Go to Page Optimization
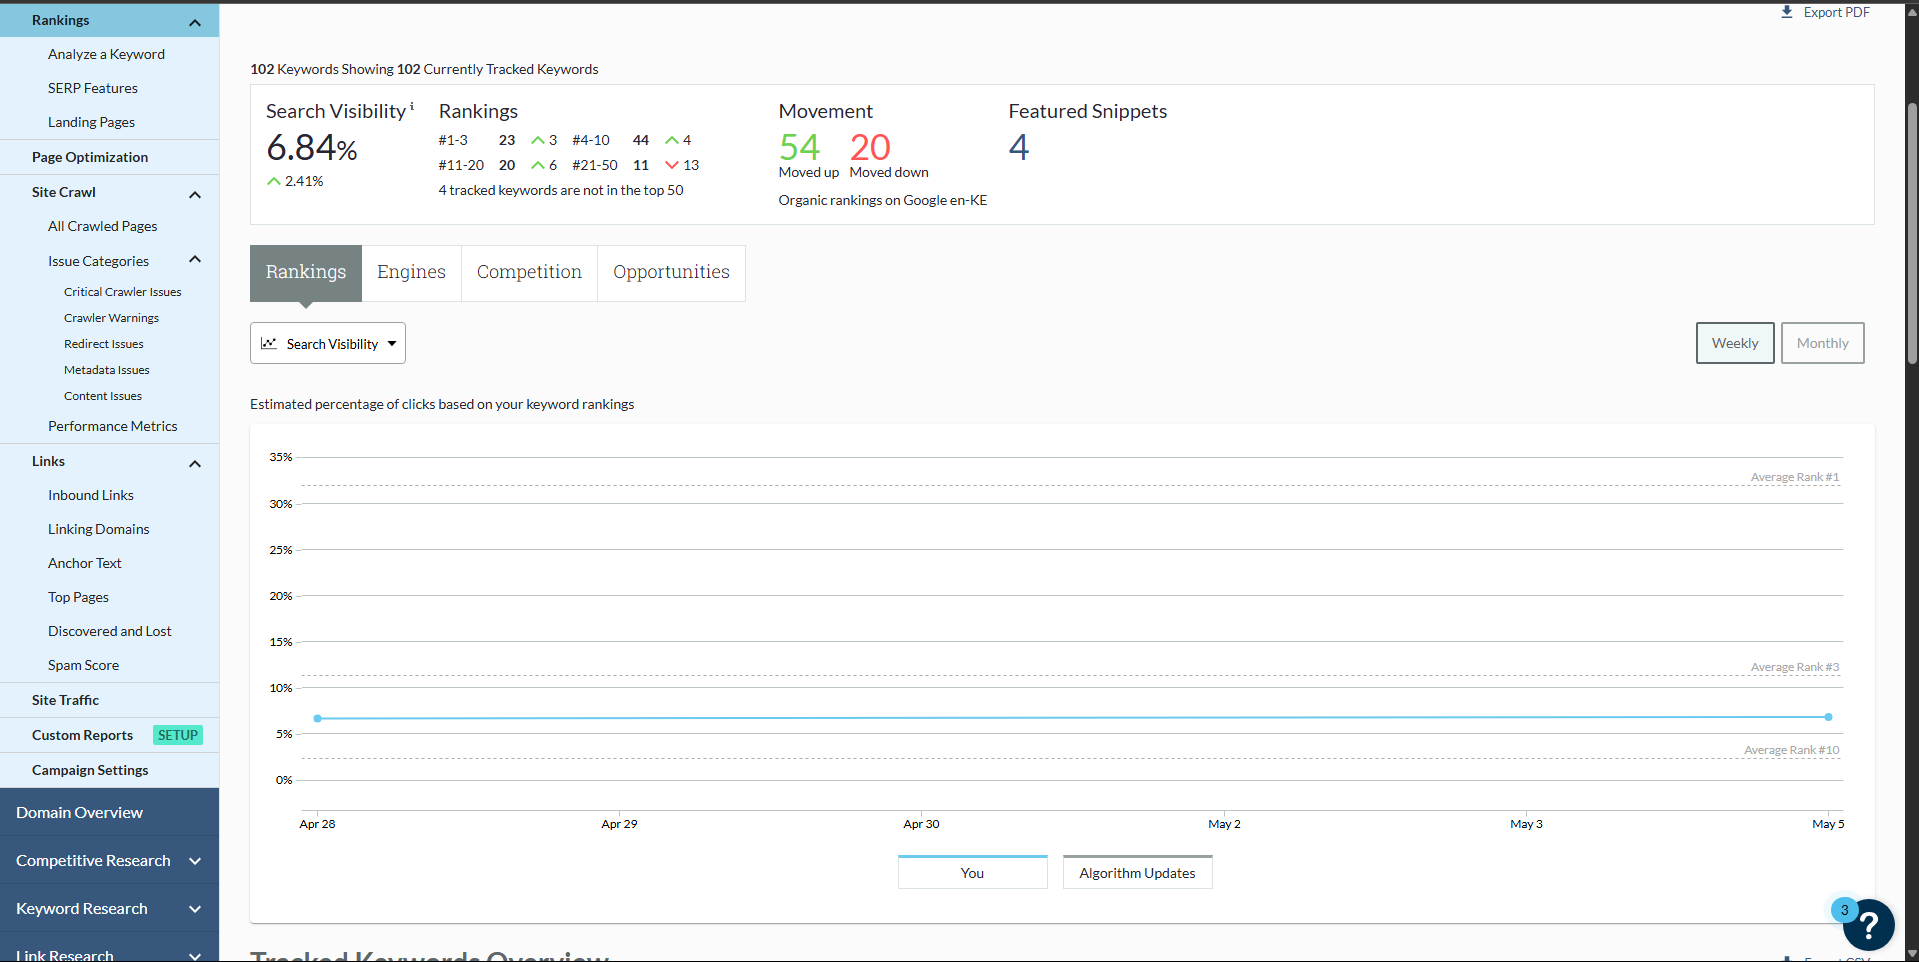This screenshot has height=962, width=1919. pos(90,157)
